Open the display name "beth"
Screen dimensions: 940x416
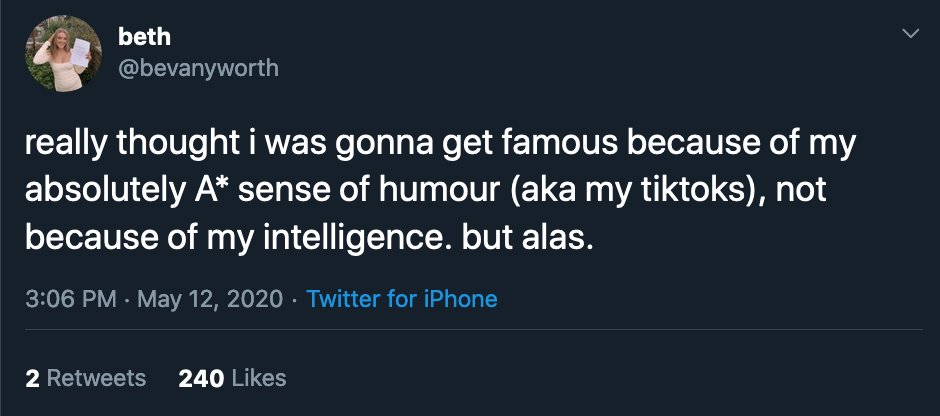point(144,37)
